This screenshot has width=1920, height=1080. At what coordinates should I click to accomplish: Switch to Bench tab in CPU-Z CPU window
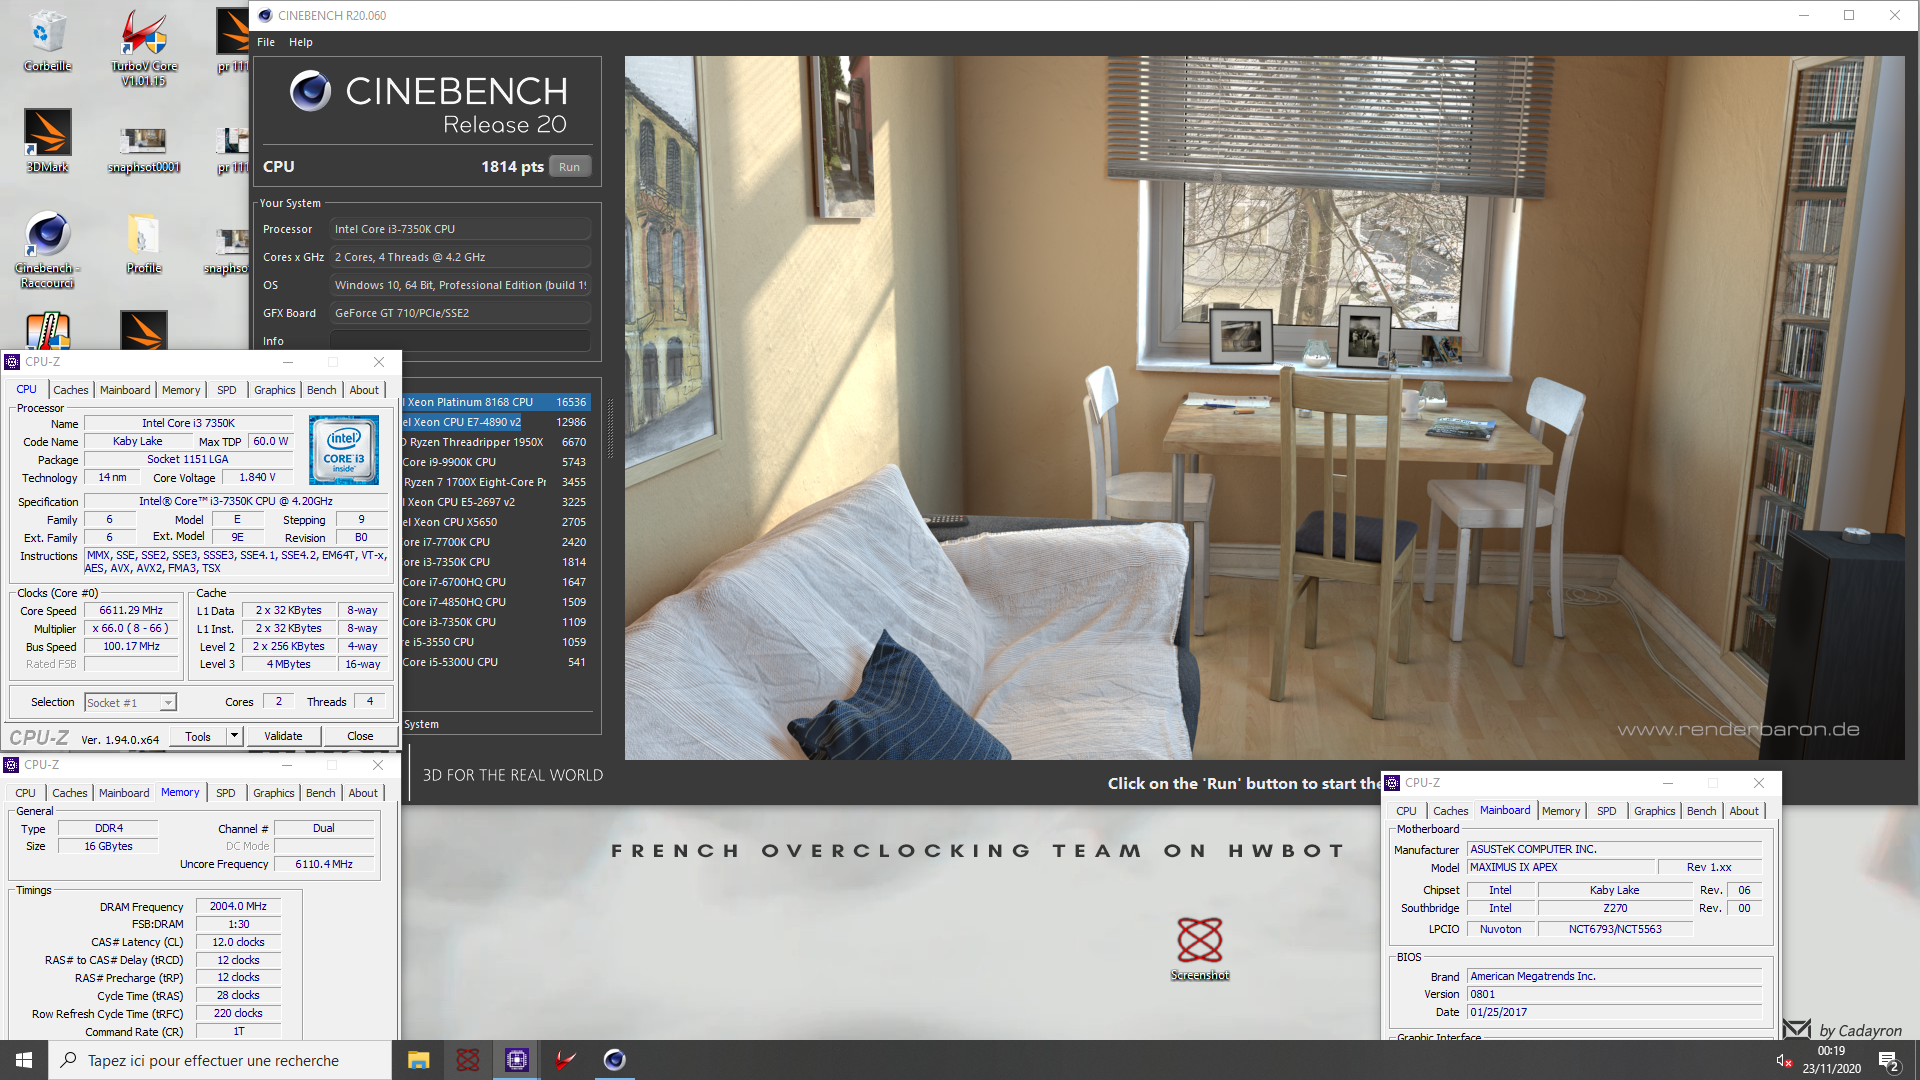click(321, 390)
